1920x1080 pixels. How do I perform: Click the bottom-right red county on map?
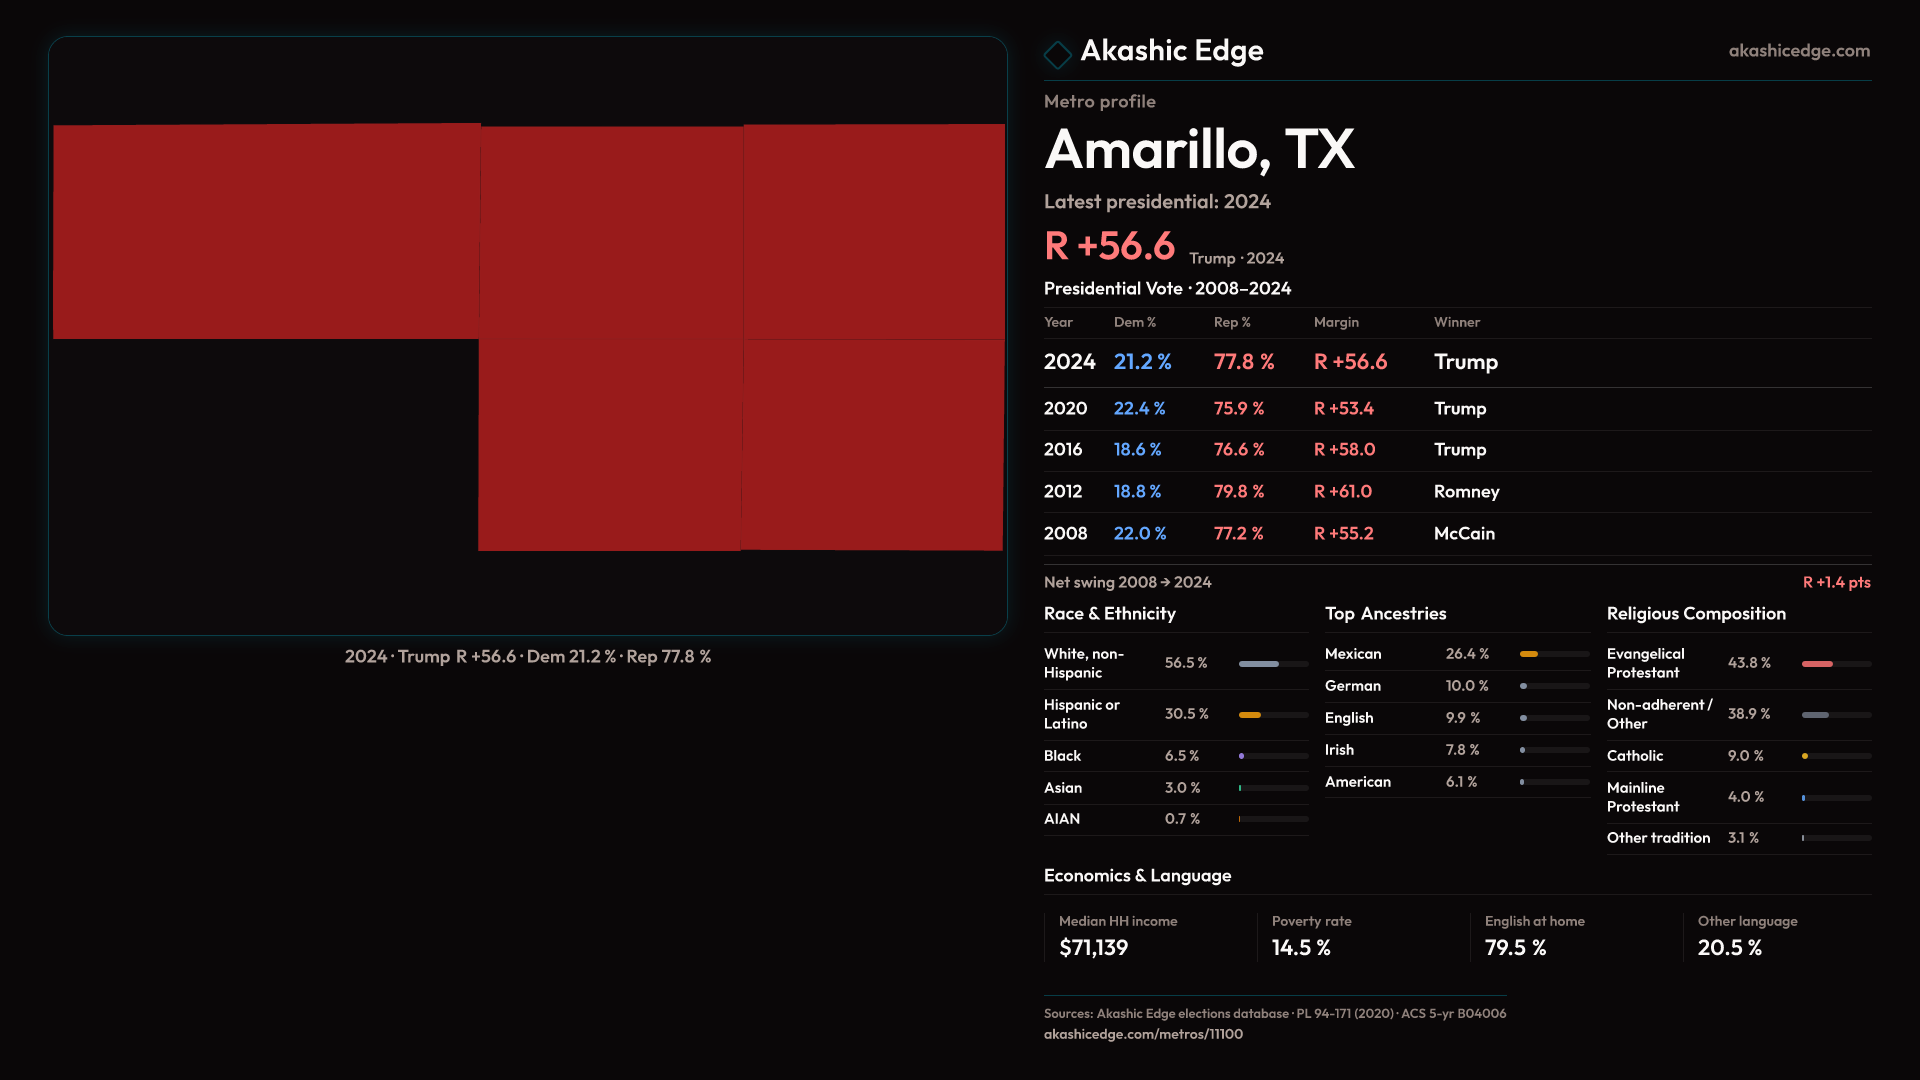[x=872, y=445]
